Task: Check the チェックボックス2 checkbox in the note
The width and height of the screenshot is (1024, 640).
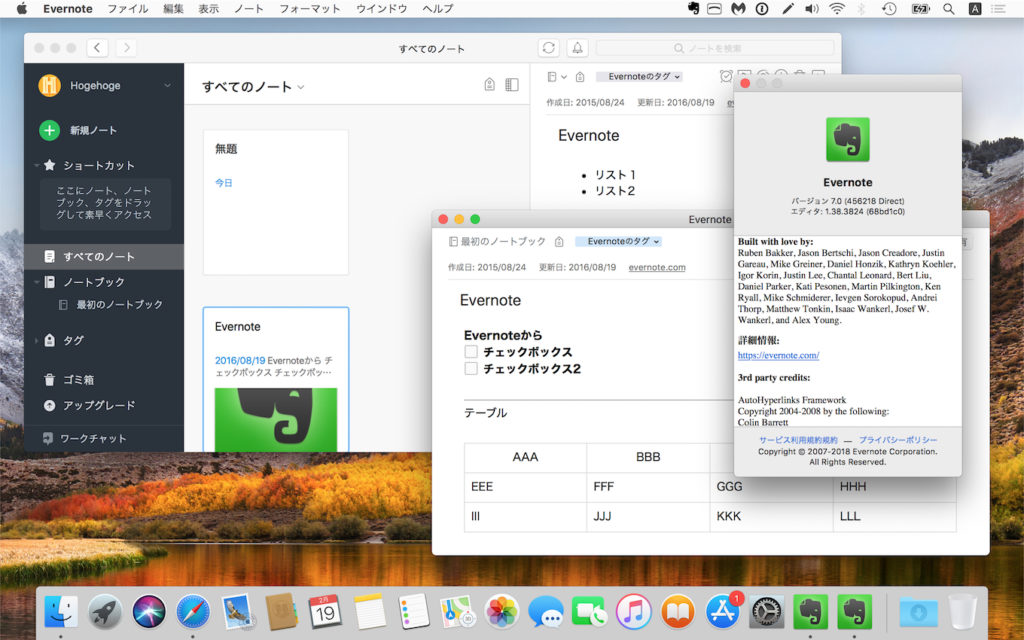Action: tap(471, 368)
